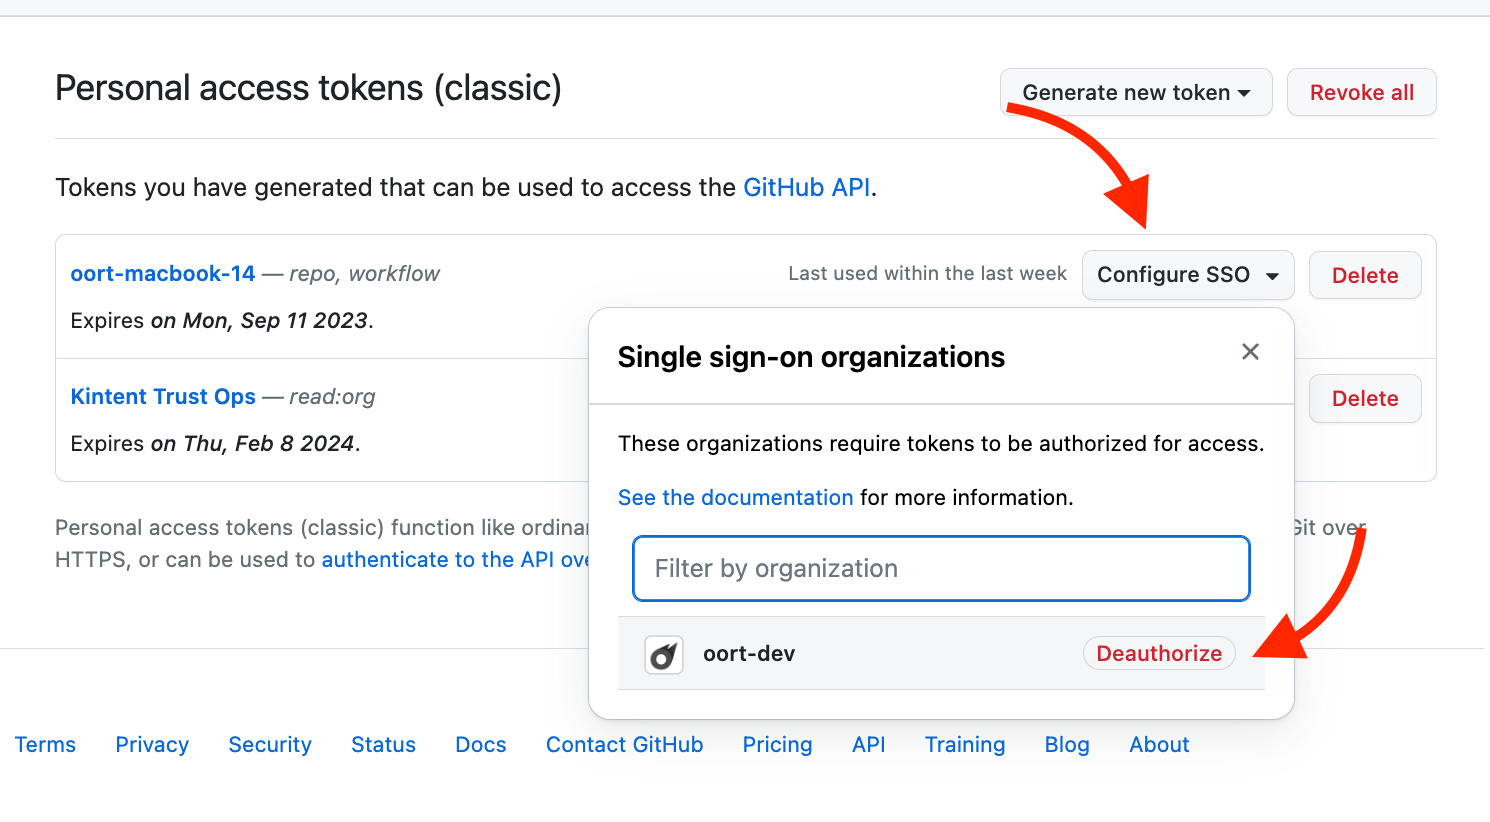Close the Single sign-on organizations popup
The image size is (1490, 822).
click(1250, 352)
